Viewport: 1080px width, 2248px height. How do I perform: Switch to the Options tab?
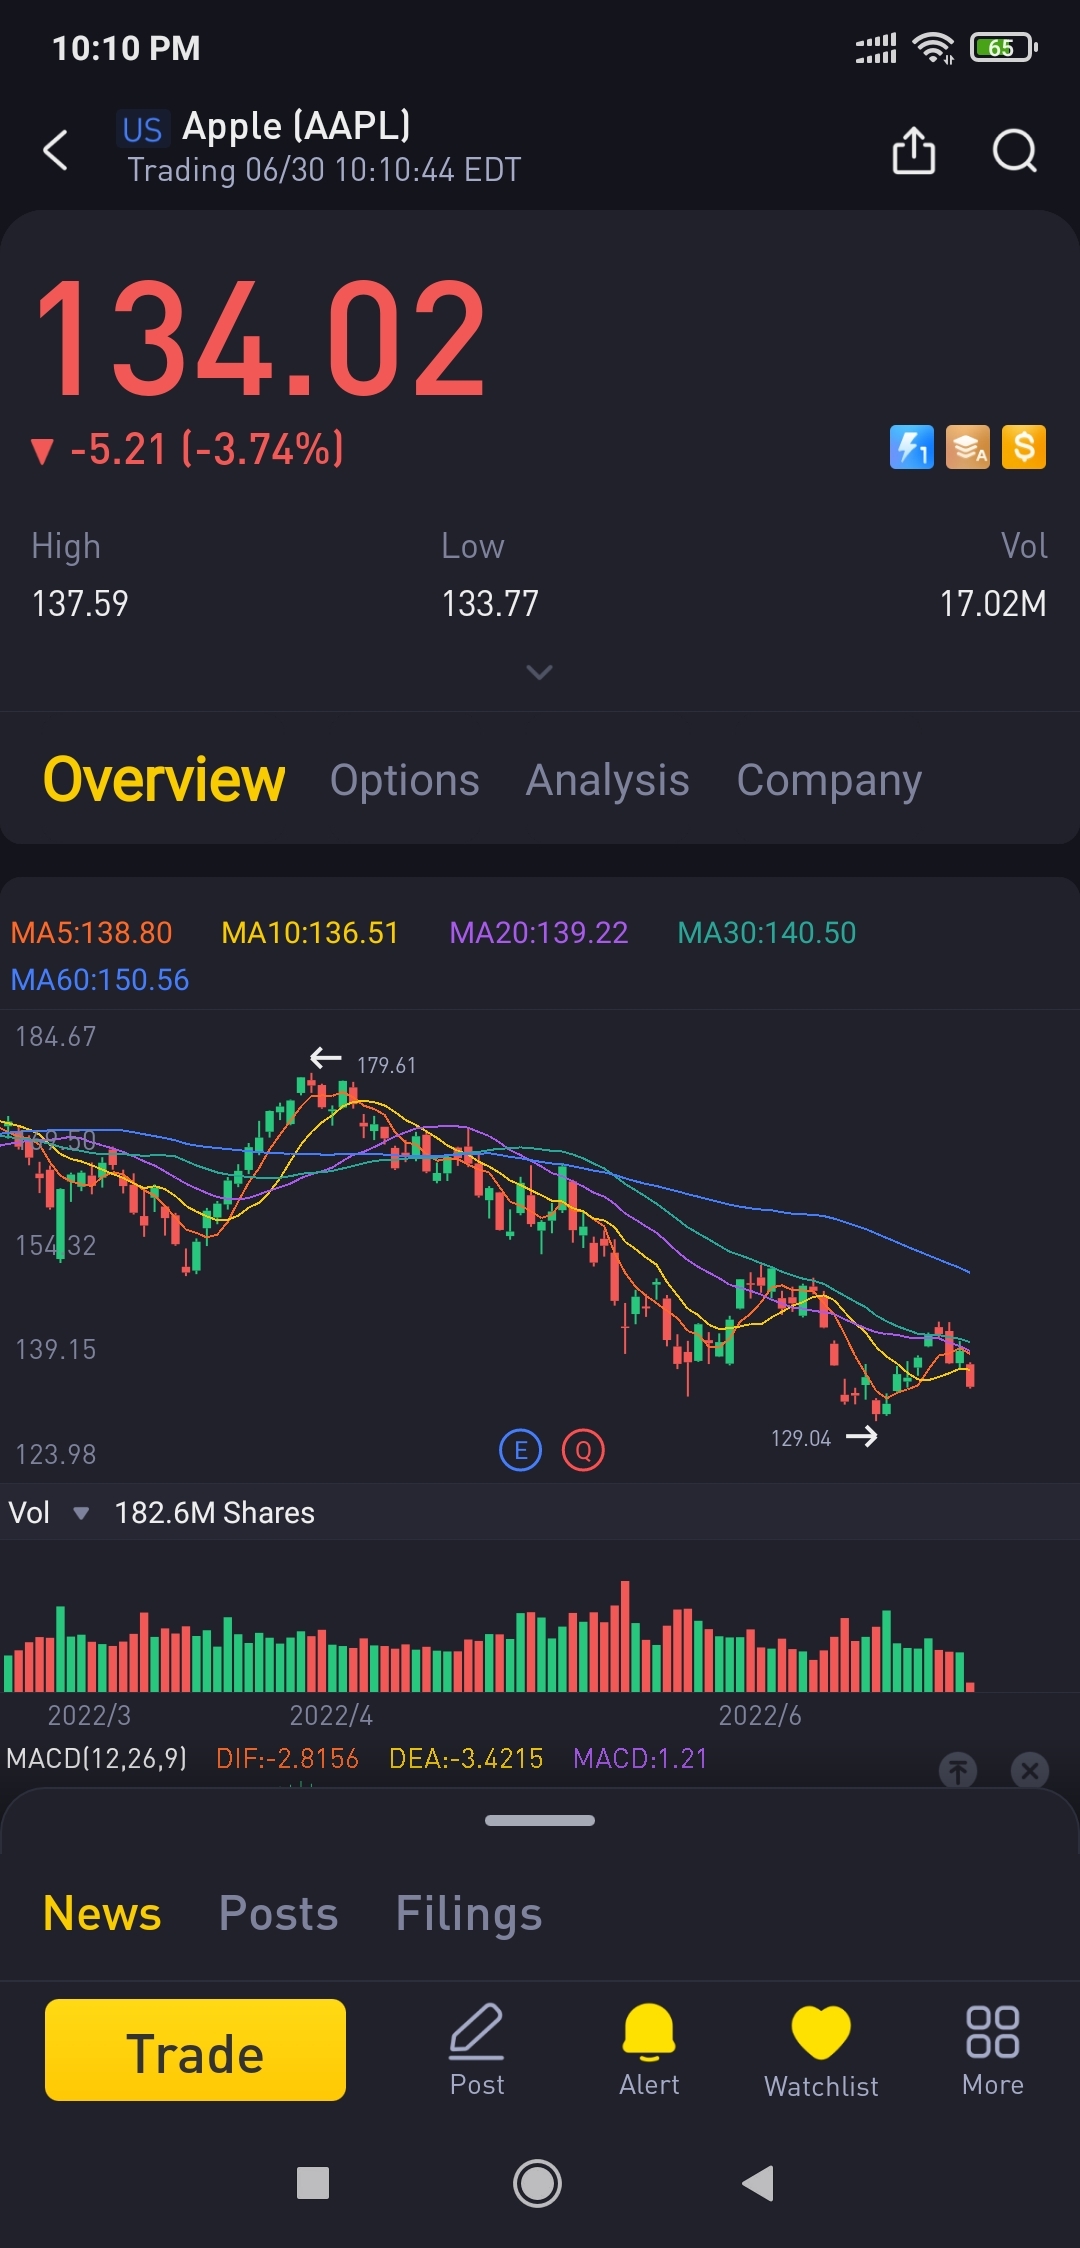[x=405, y=781]
